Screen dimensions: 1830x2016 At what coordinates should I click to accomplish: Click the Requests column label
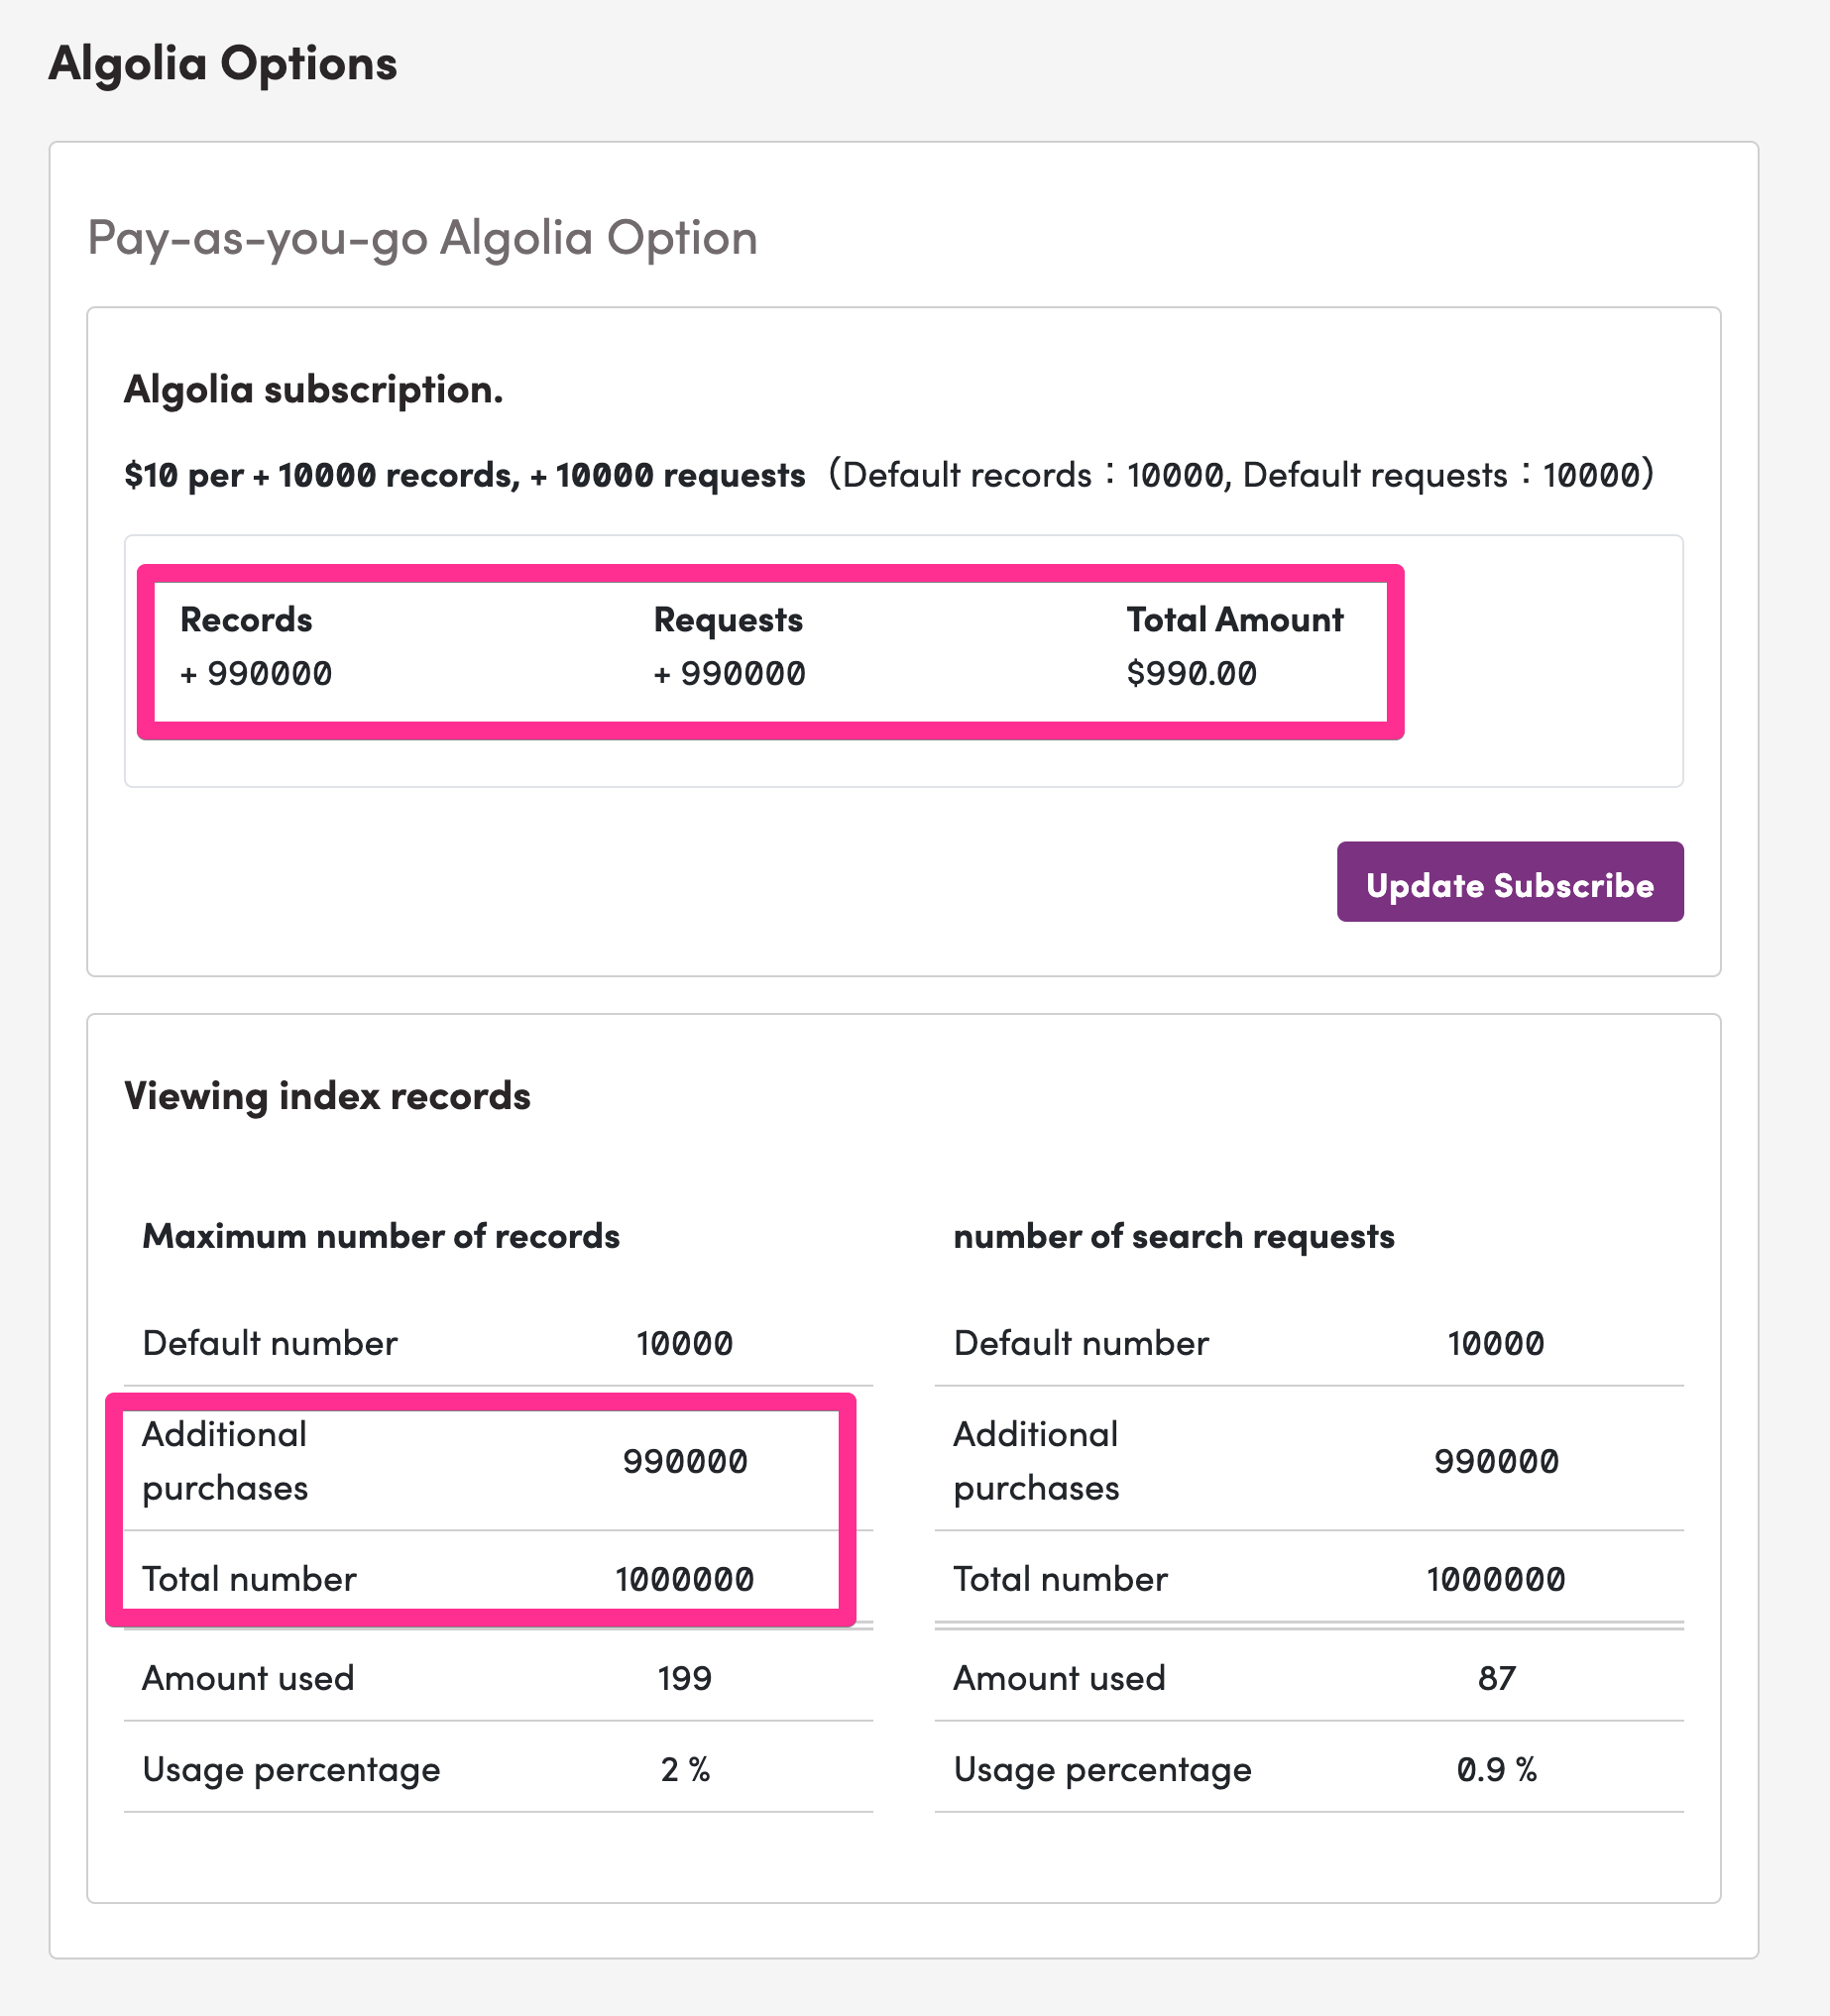point(728,621)
